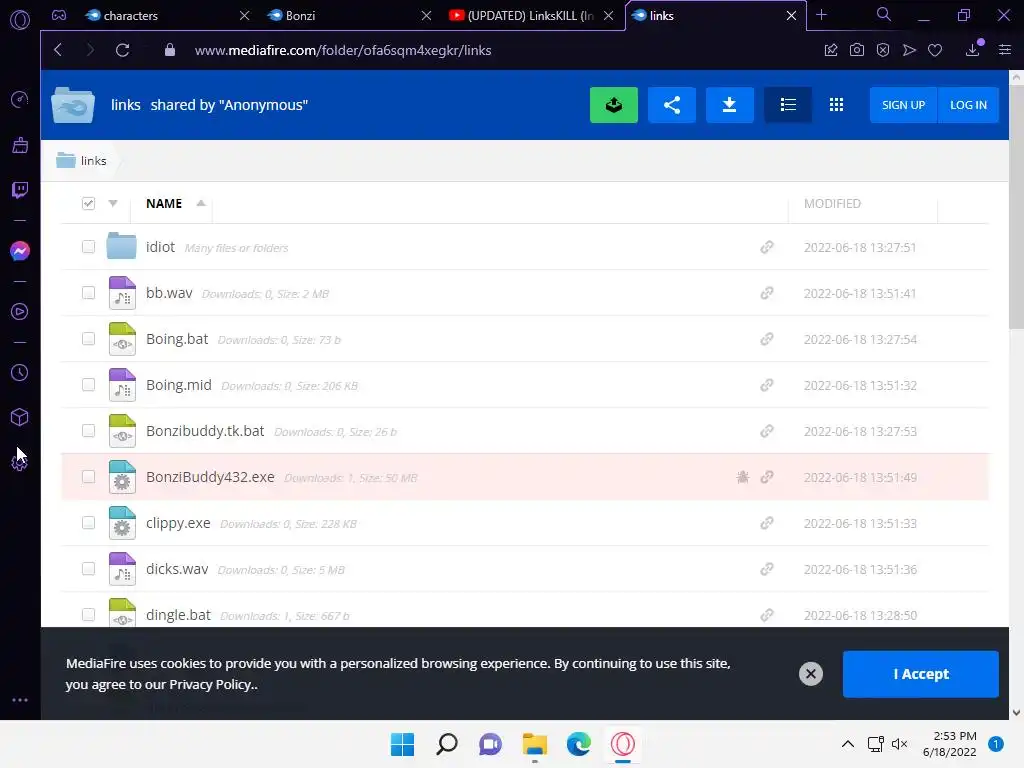Click the address bar URL field

[343, 50]
